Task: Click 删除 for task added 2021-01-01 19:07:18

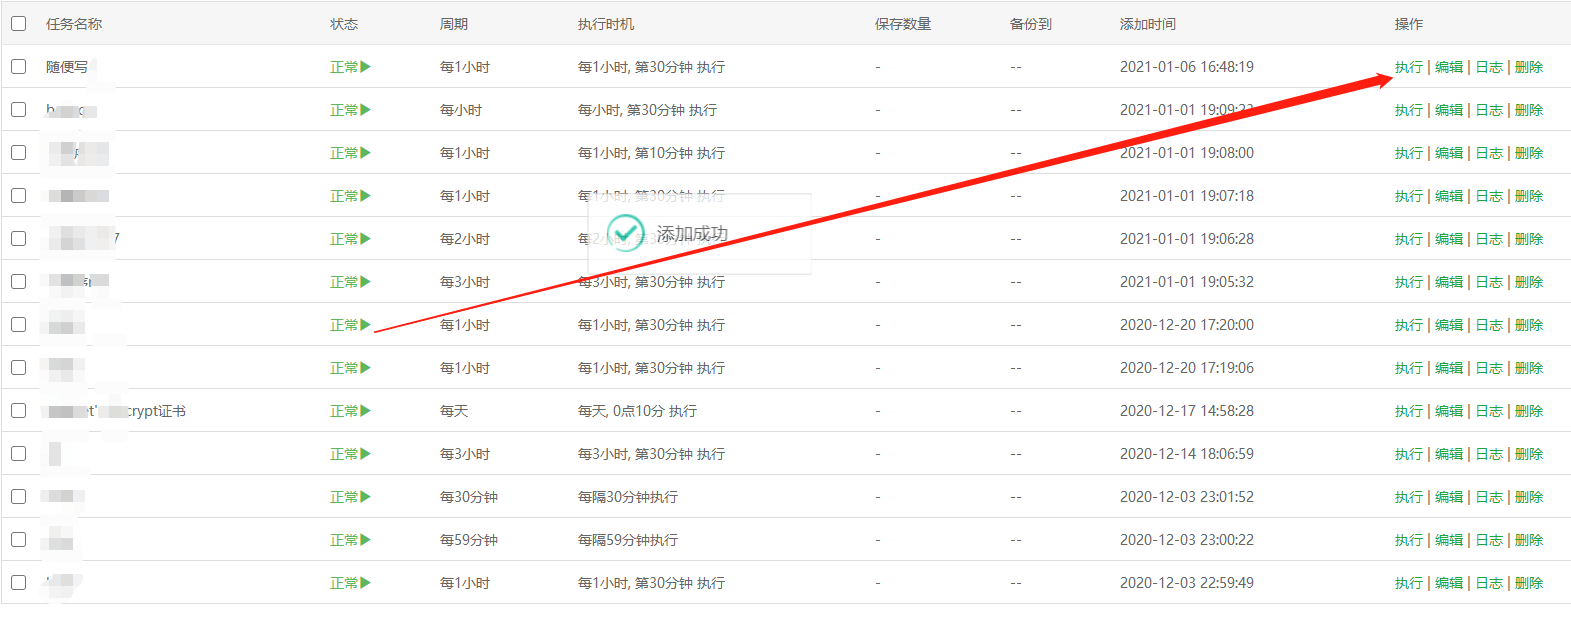Action: point(1529,196)
